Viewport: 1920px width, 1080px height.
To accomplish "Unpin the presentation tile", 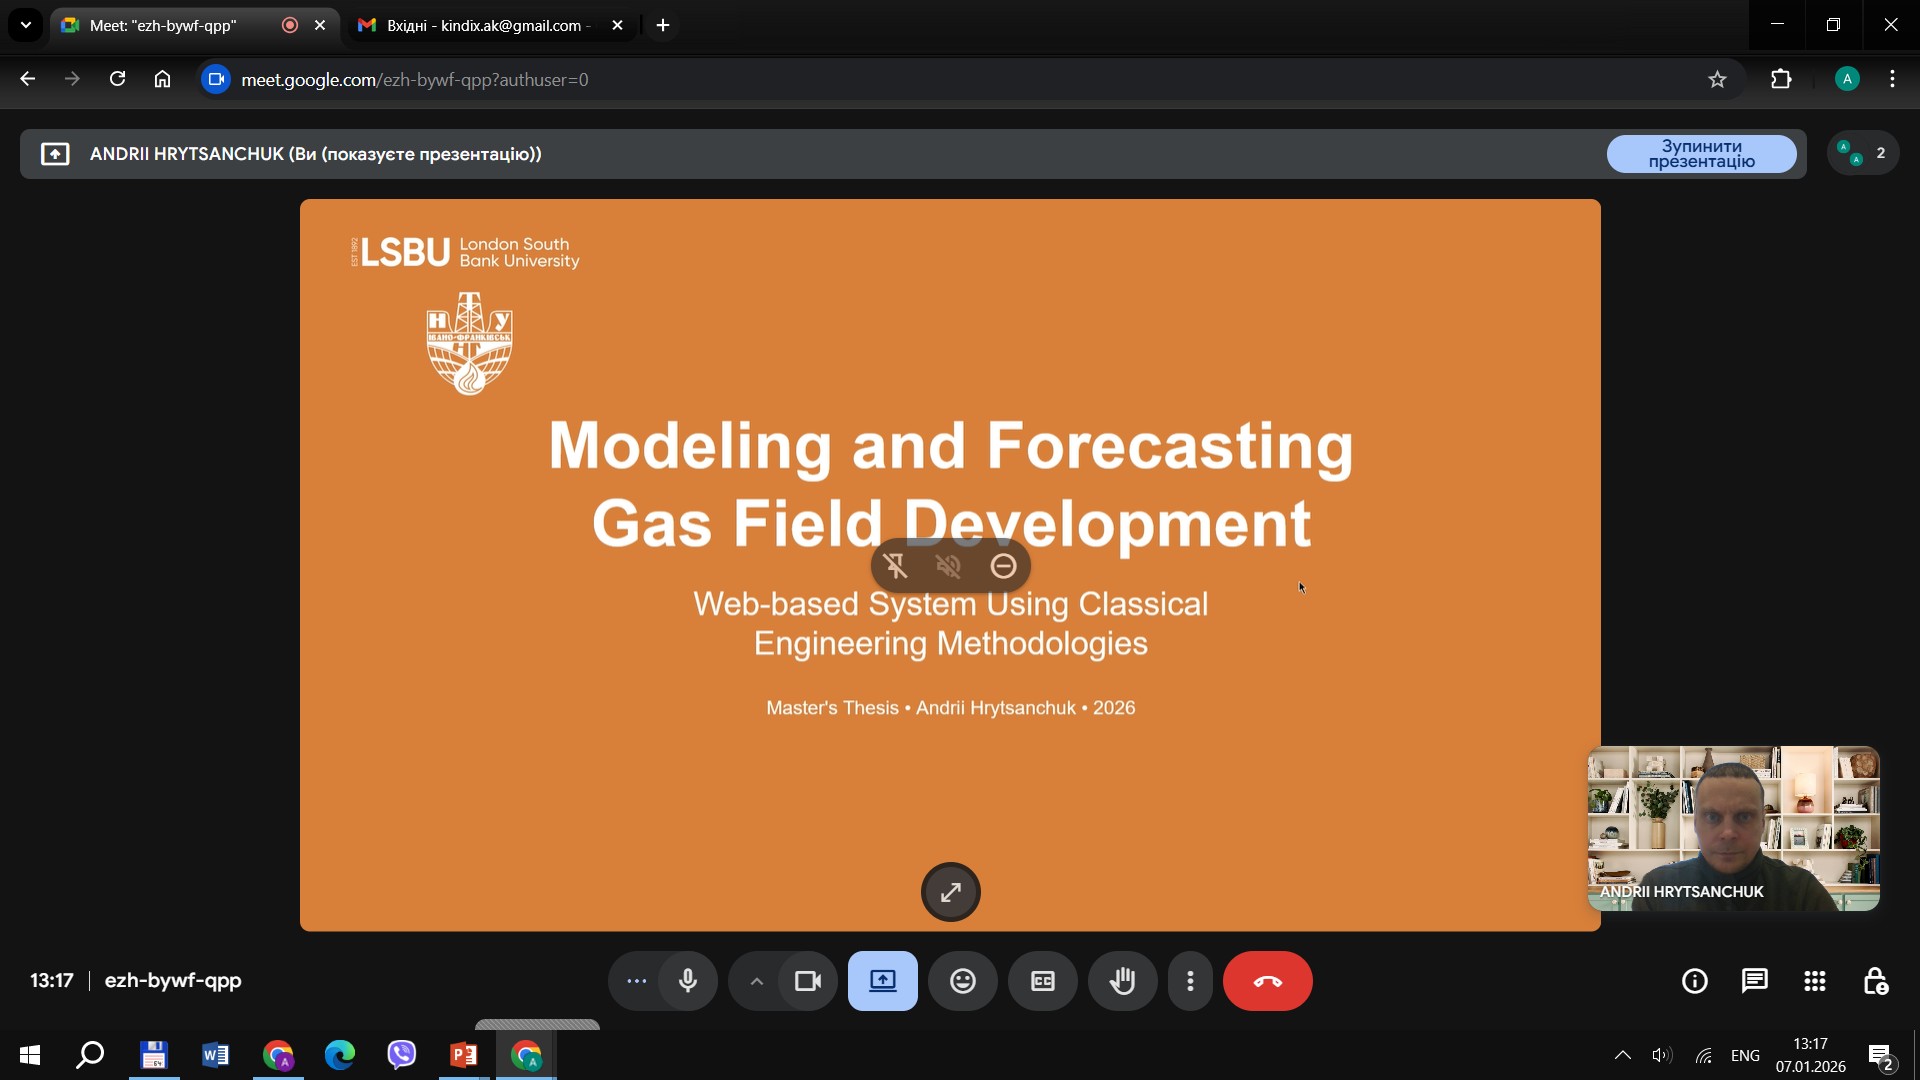I will pos(896,566).
